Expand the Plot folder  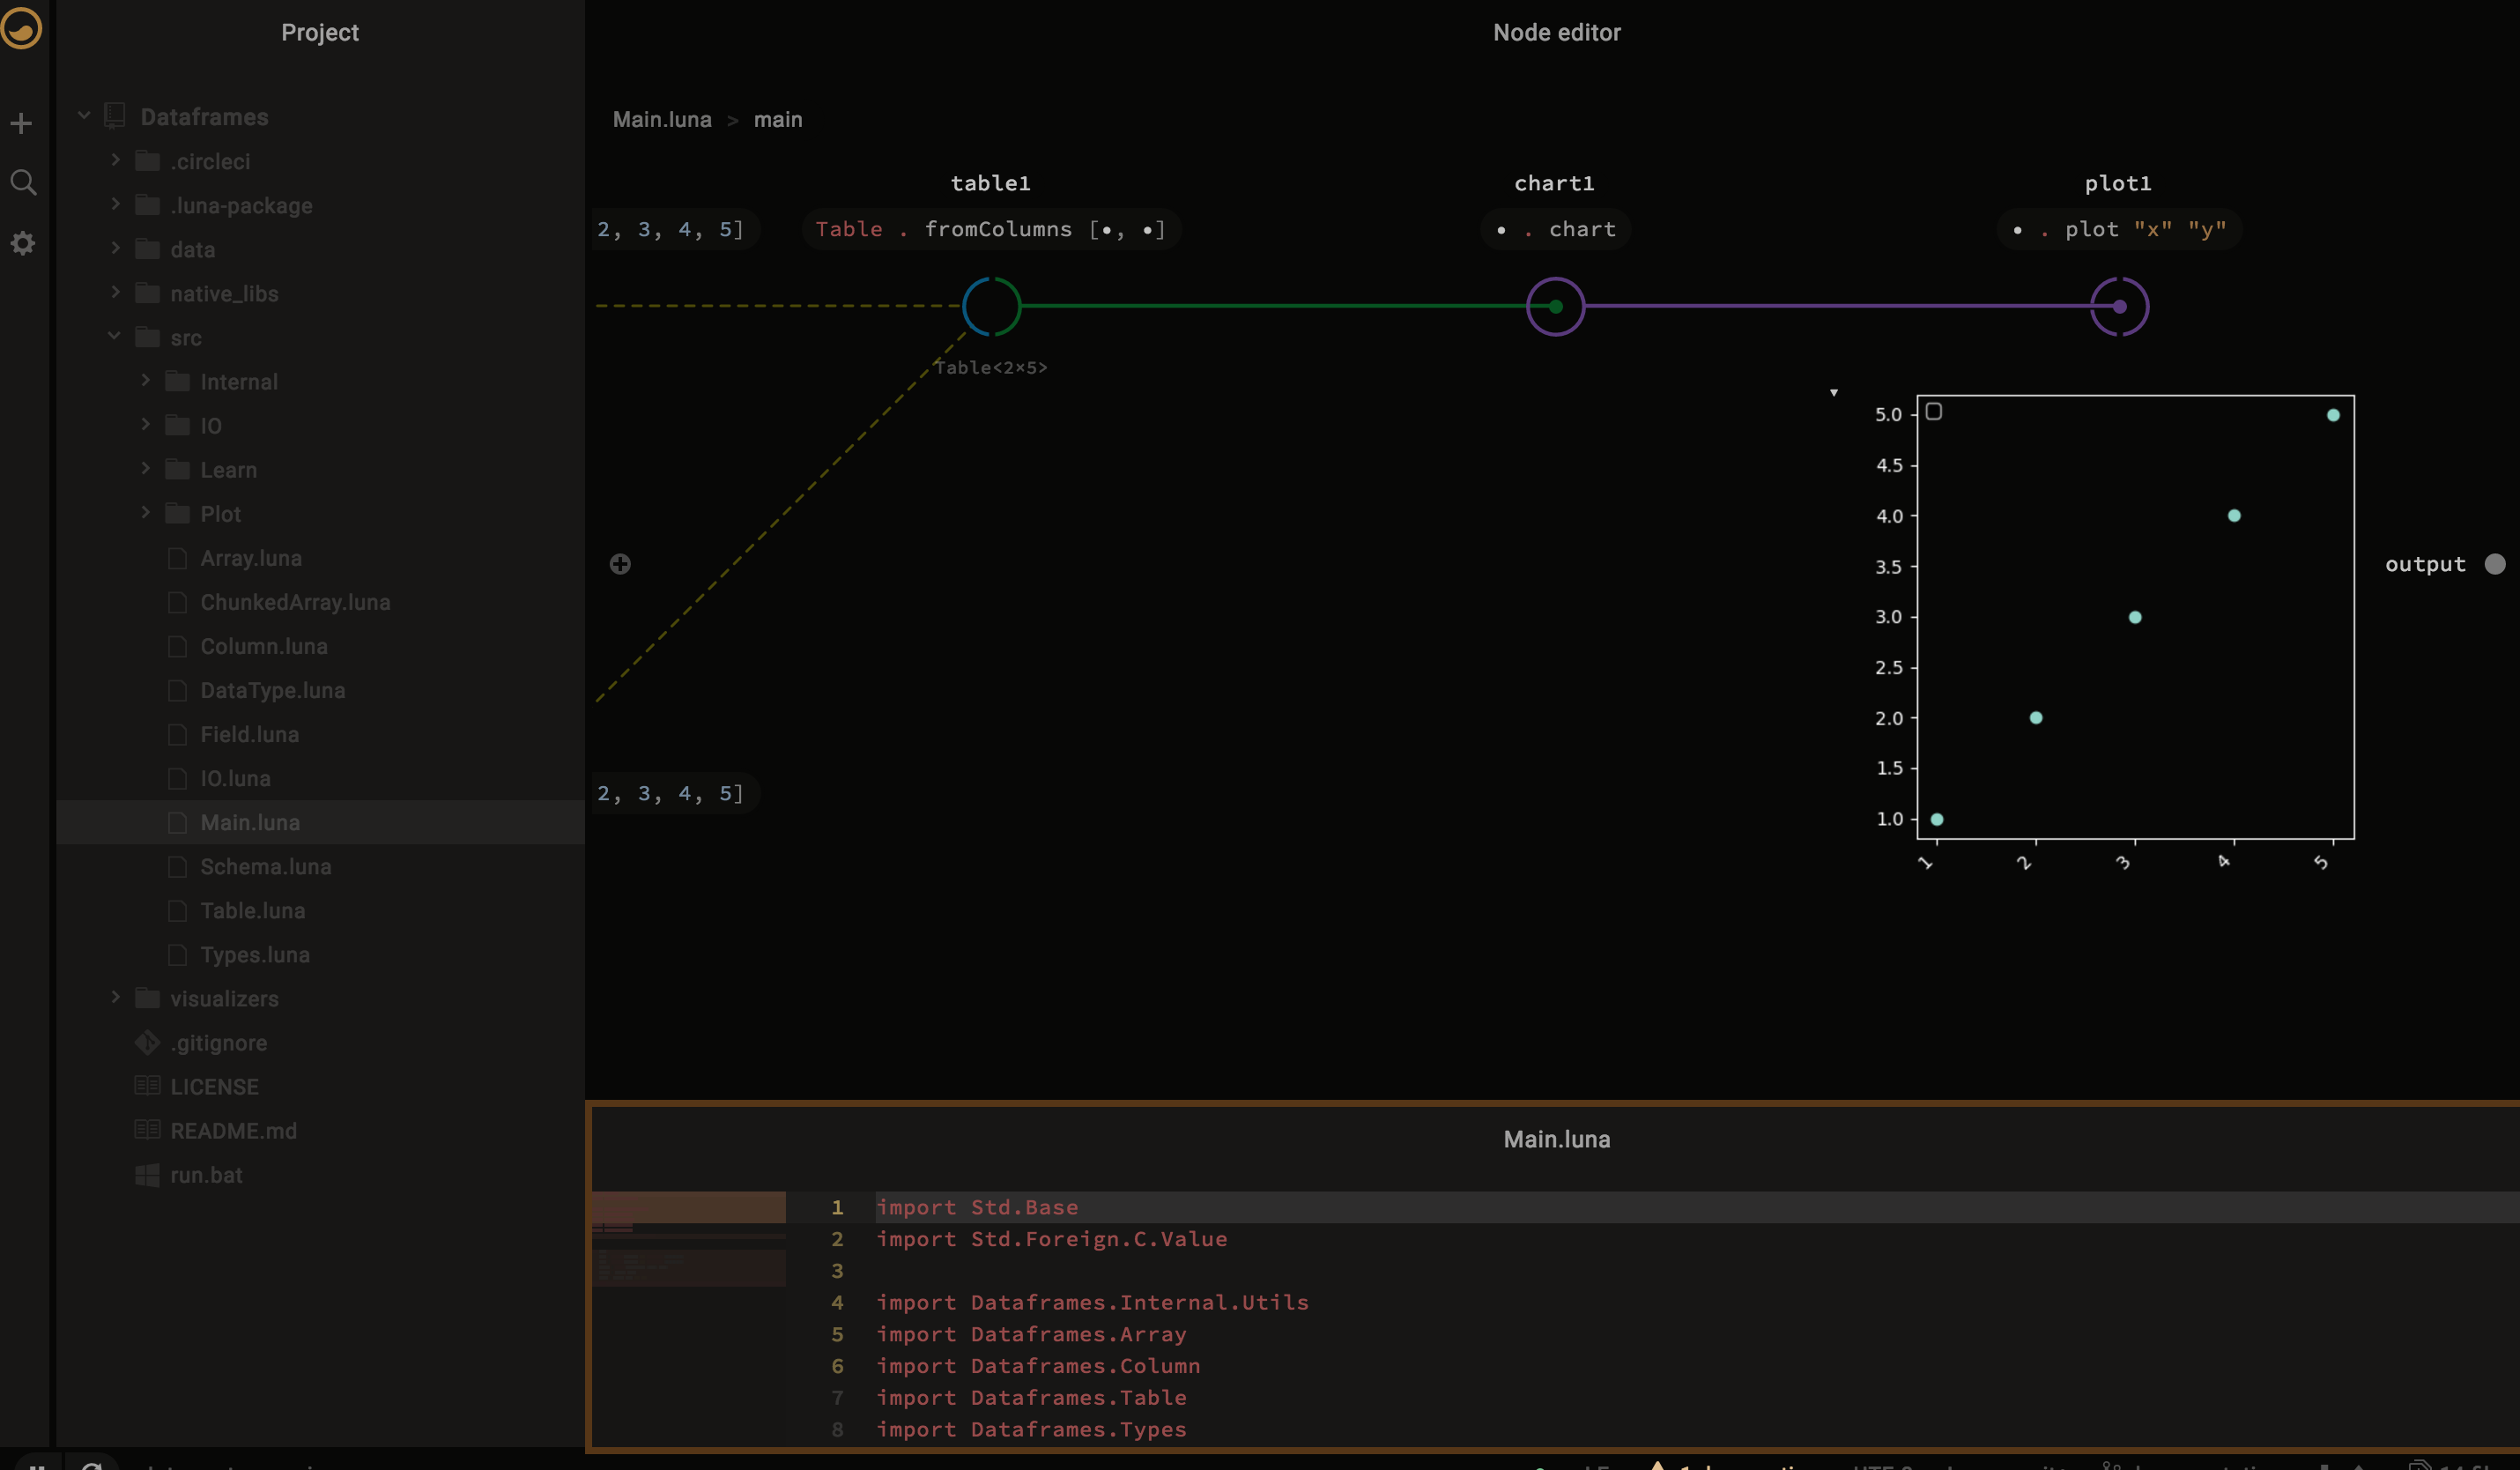[x=145, y=513]
